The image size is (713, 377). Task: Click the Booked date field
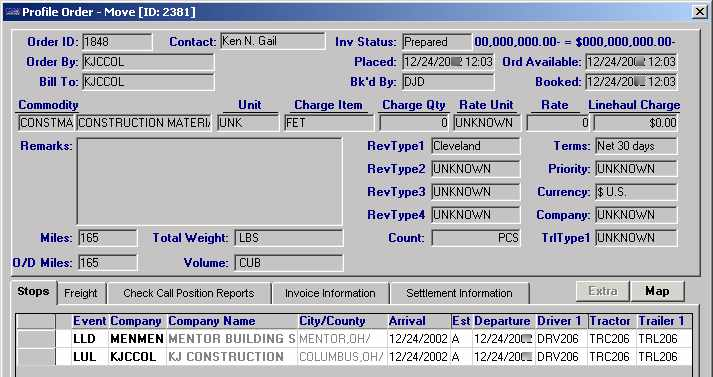[631, 82]
